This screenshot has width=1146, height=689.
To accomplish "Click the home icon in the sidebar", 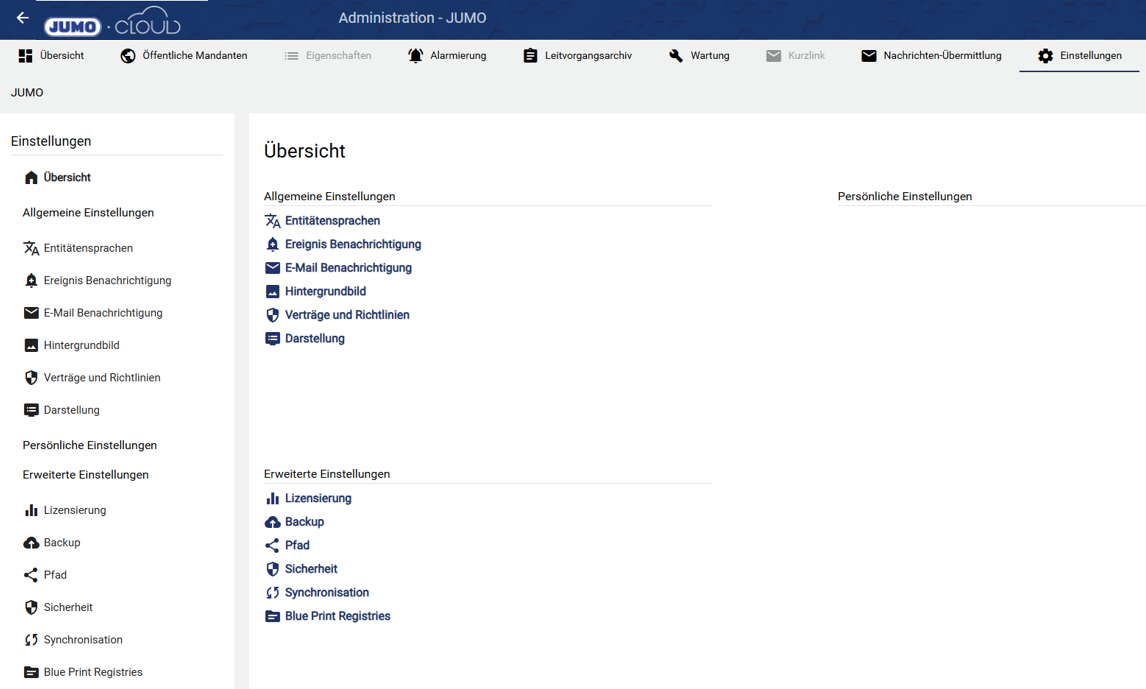I will coord(31,178).
